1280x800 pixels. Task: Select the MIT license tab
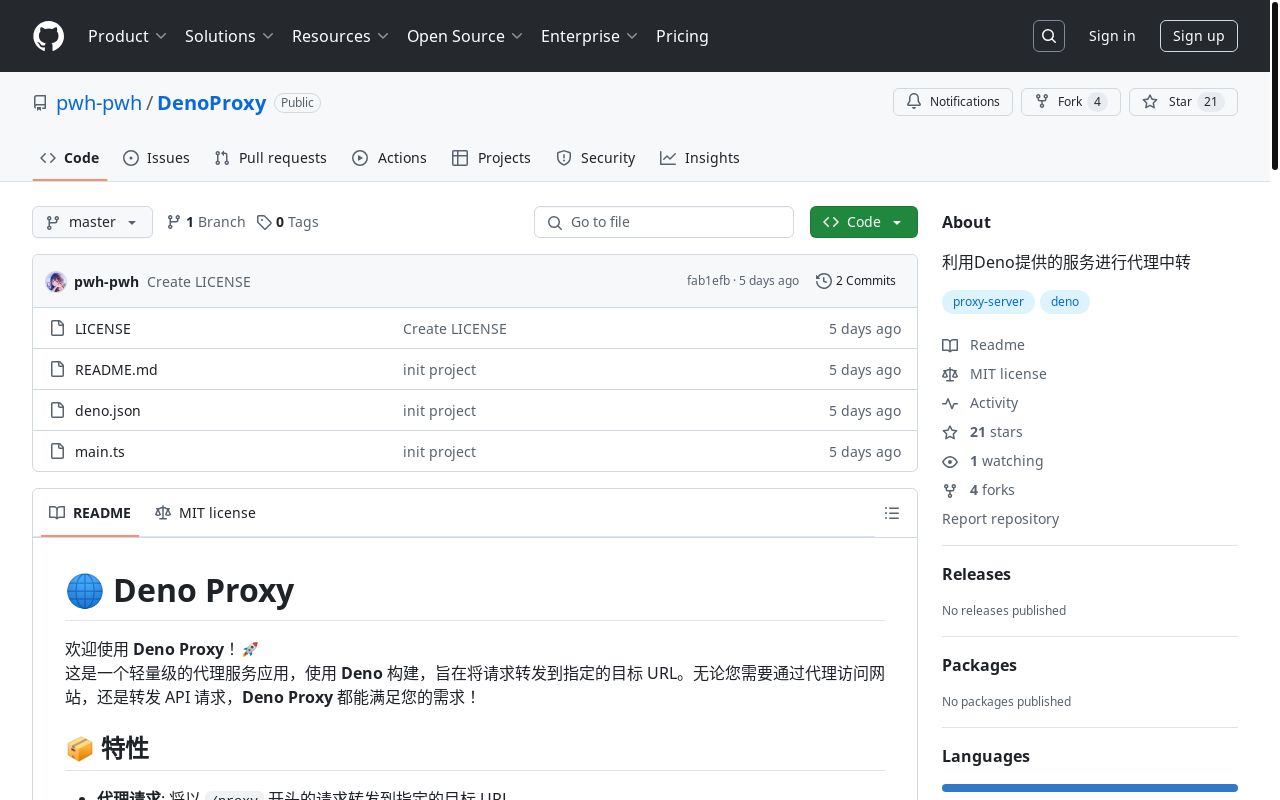(x=206, y=513)
